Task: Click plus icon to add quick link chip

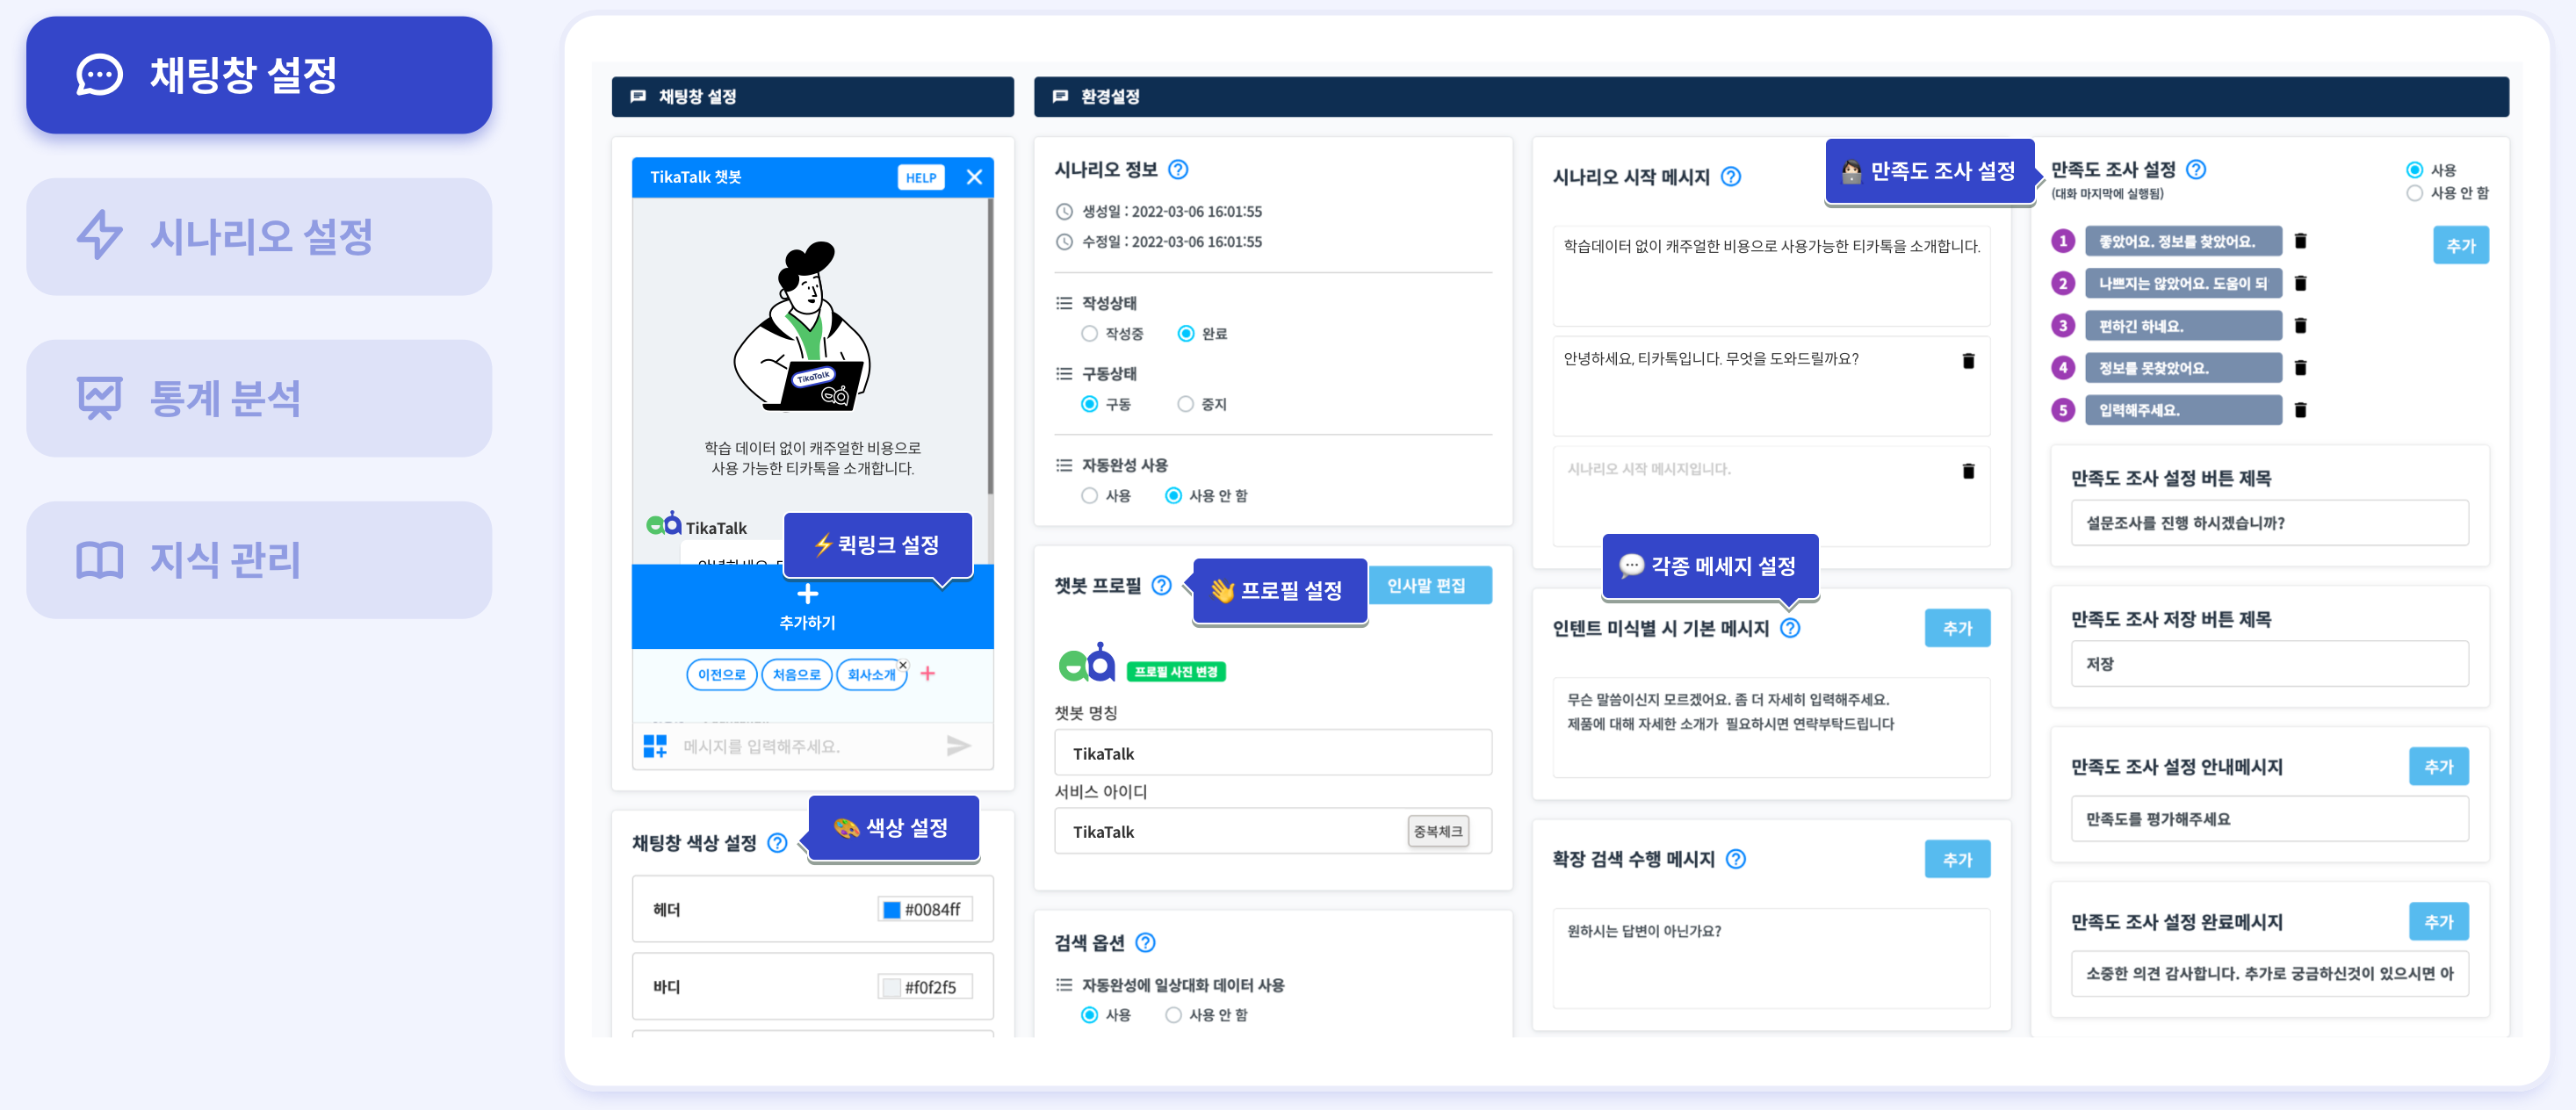Action: [927, 674]
